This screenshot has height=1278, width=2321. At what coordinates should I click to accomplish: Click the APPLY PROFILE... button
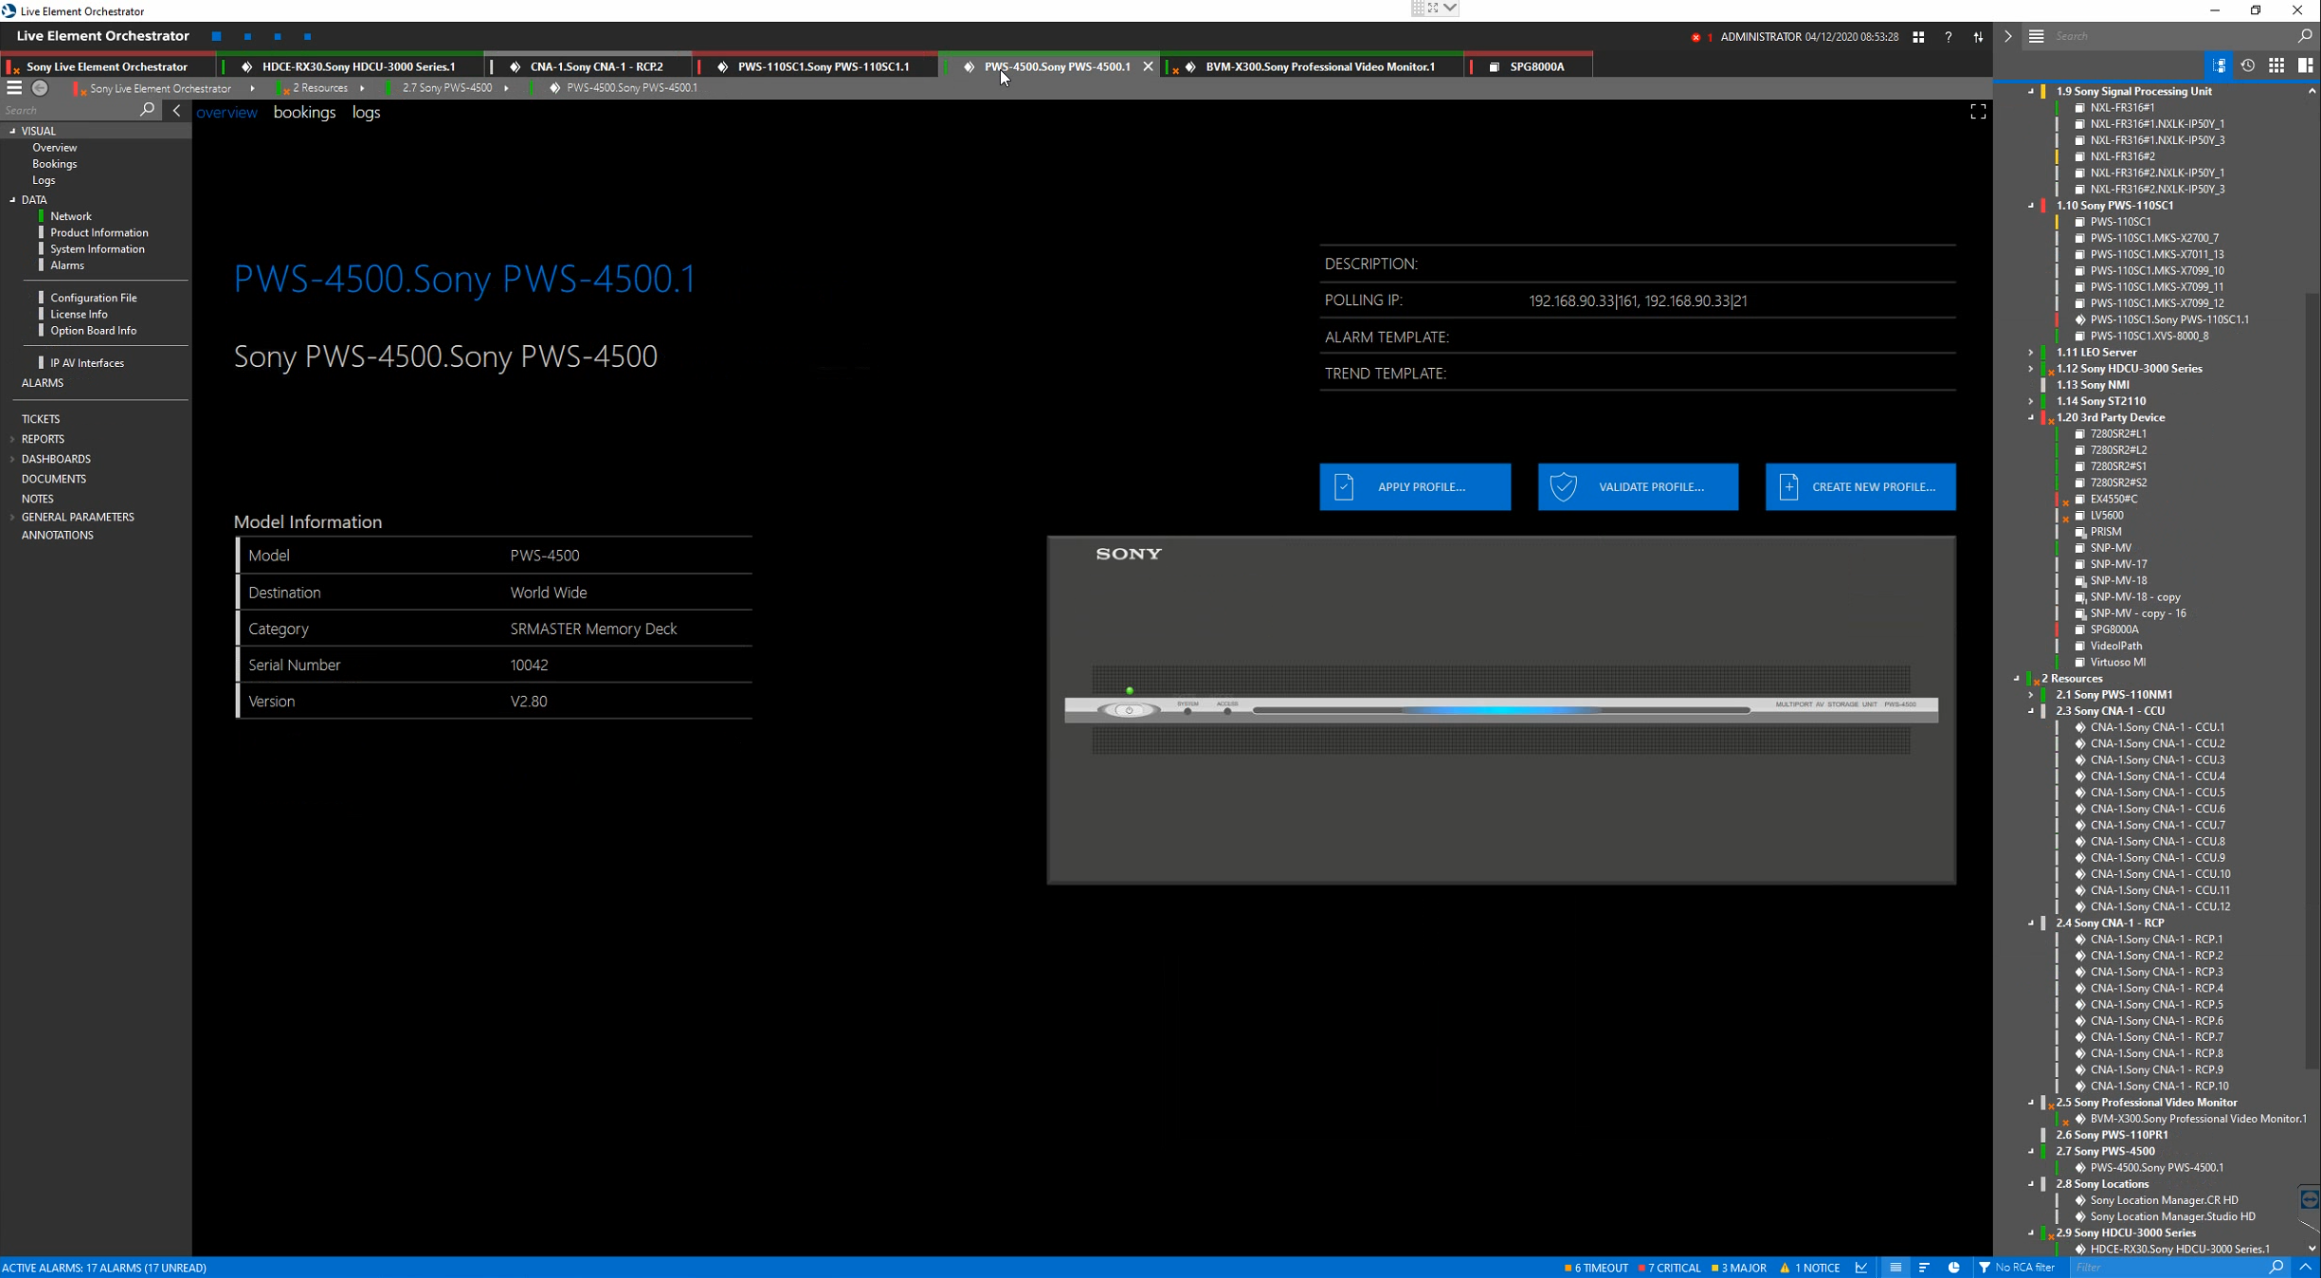[1415, 487]
